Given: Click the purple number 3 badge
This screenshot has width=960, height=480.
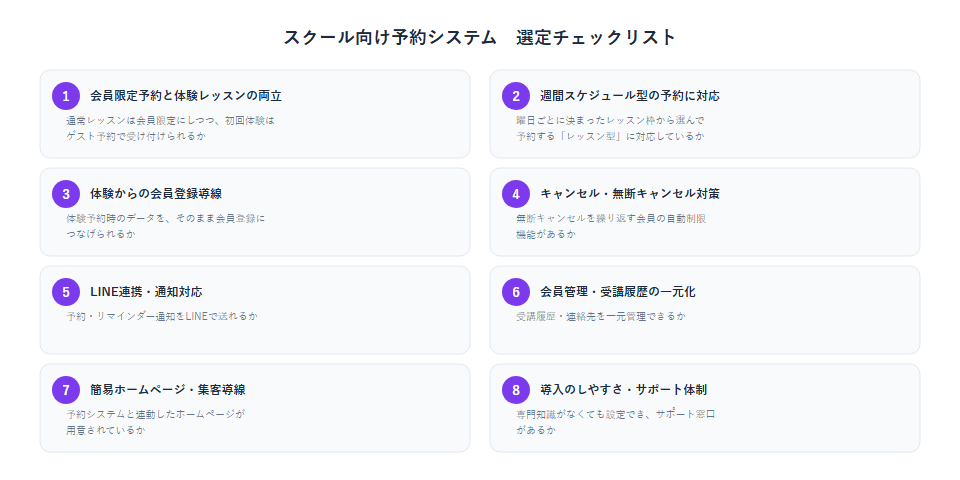Looking at the screenshot, I should coord(66,194).
